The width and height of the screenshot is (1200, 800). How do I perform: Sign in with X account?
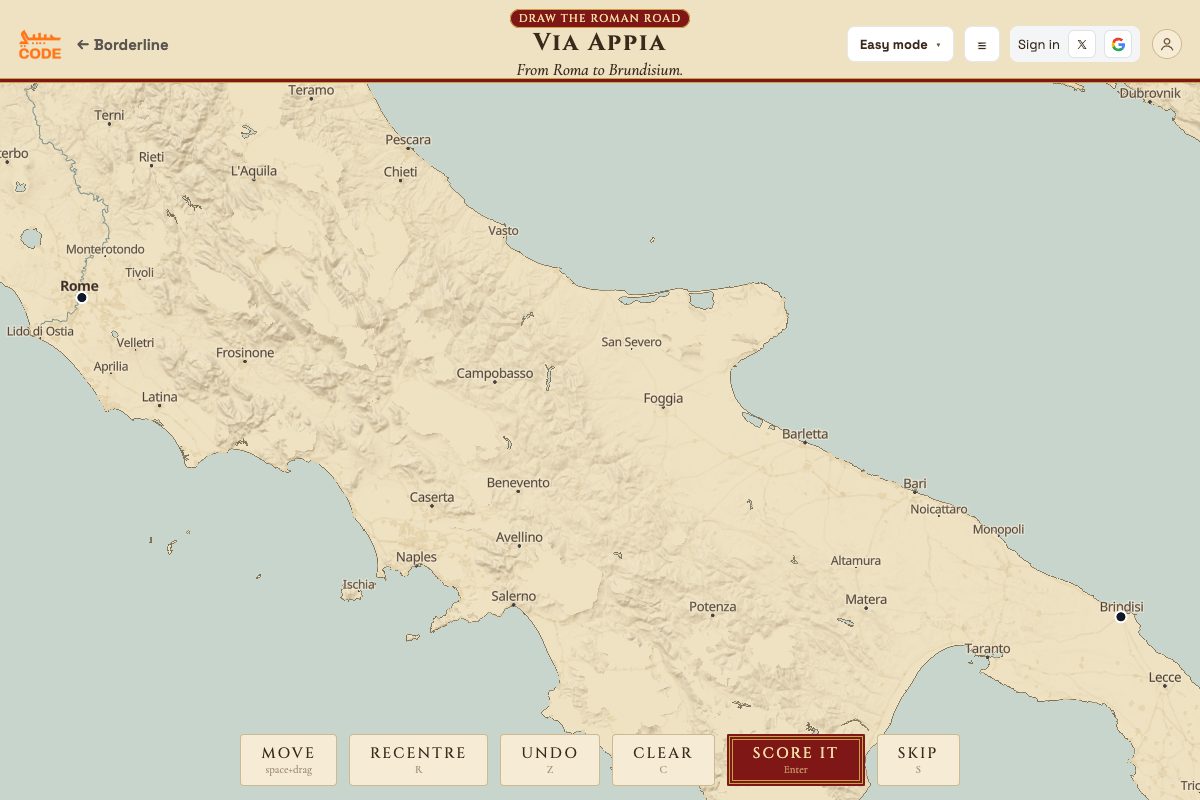[1082, 44]
